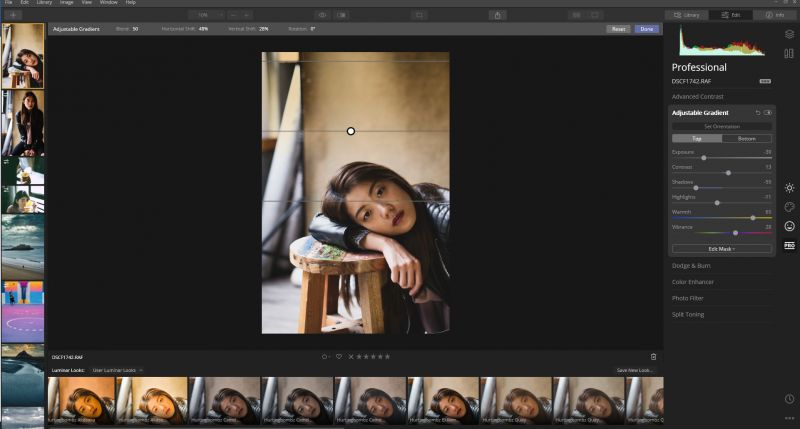
Task: Toggle the eye quick preview icon
Action: click(322, 15)
